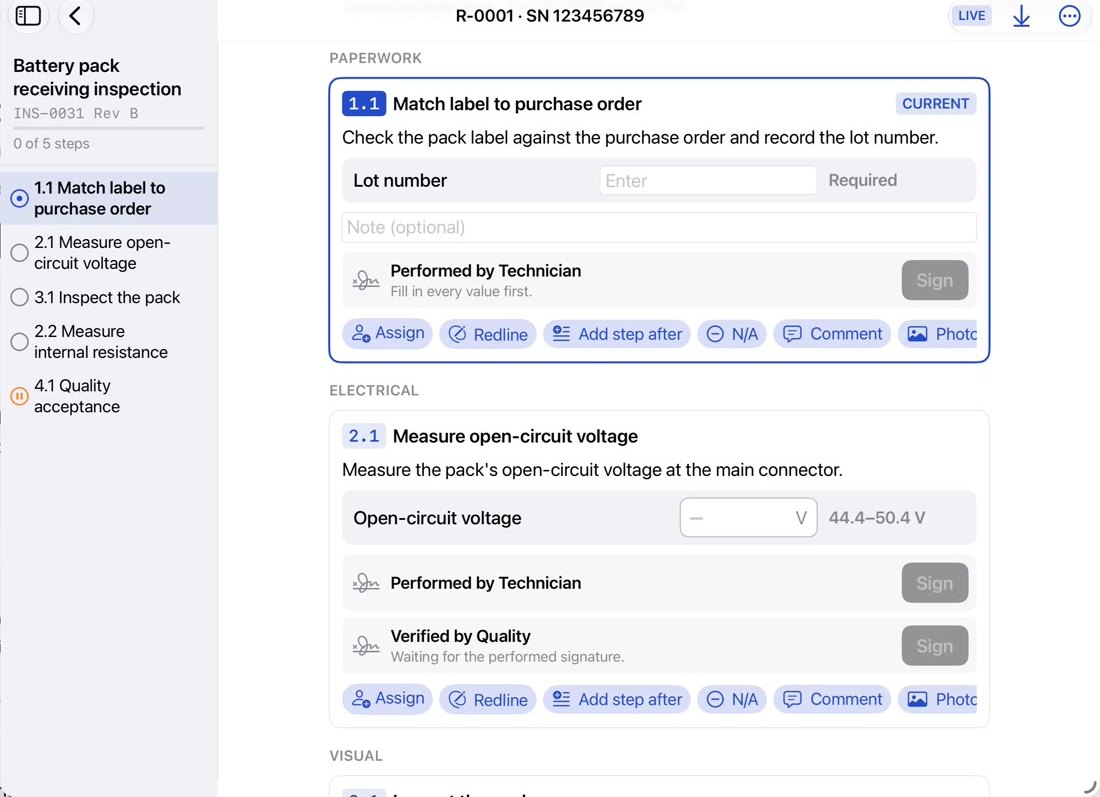Add step after step 2.1
Screen dimensions: 1100x797
(x=617, y=699)
